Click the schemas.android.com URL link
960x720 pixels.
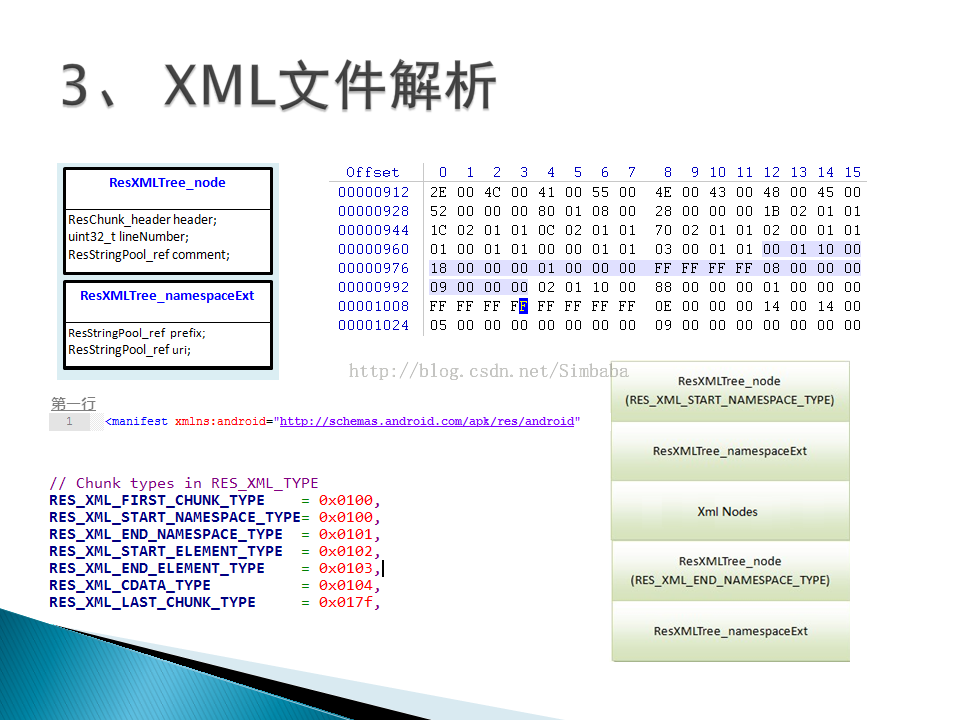[427, 421]
